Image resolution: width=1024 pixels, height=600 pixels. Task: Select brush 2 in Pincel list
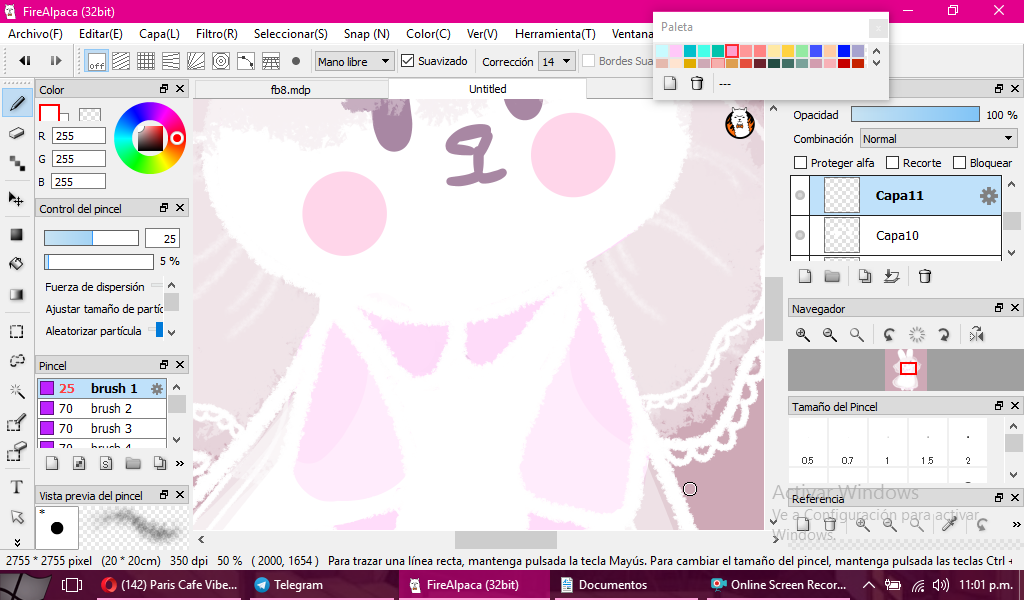click(x=103, y=408)
